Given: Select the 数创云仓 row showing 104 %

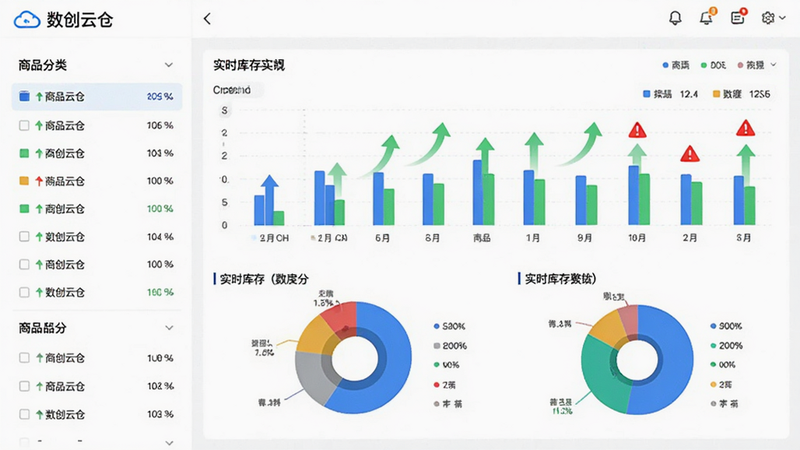Looking at the screenshot, I should tap(97, 237).
